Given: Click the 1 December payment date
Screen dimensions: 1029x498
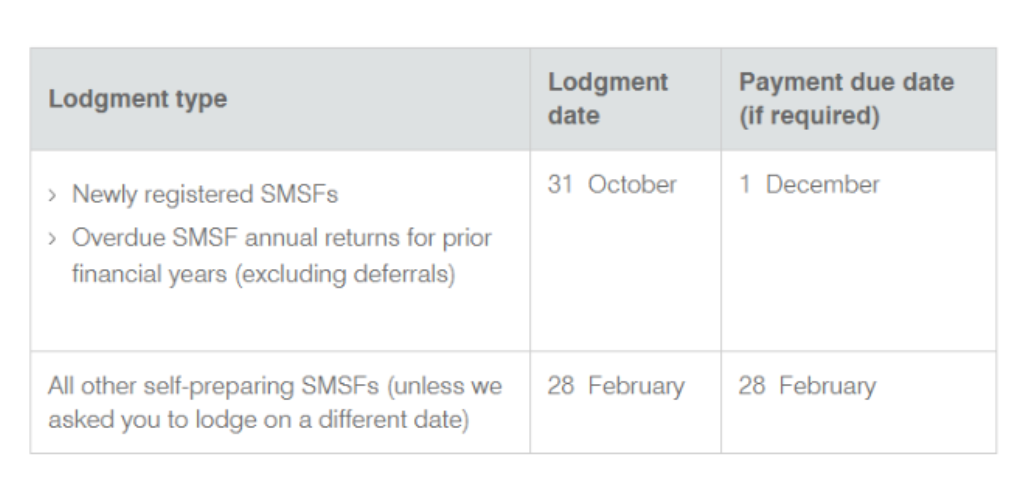Looking at the screenshot, I should point(809,184).
